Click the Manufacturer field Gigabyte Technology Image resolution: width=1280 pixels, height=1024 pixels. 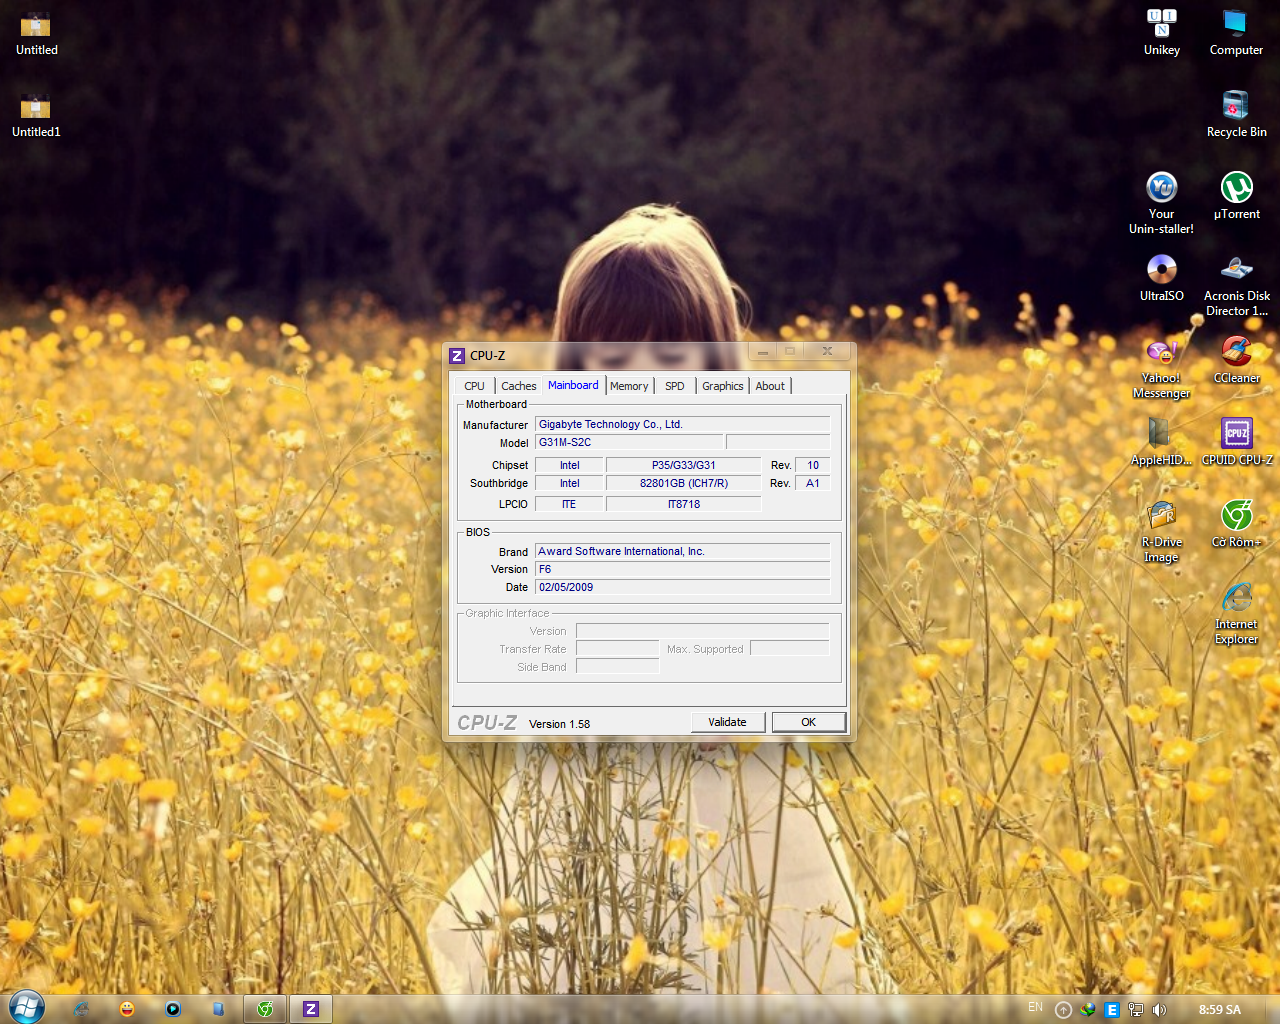coord(683,424)
